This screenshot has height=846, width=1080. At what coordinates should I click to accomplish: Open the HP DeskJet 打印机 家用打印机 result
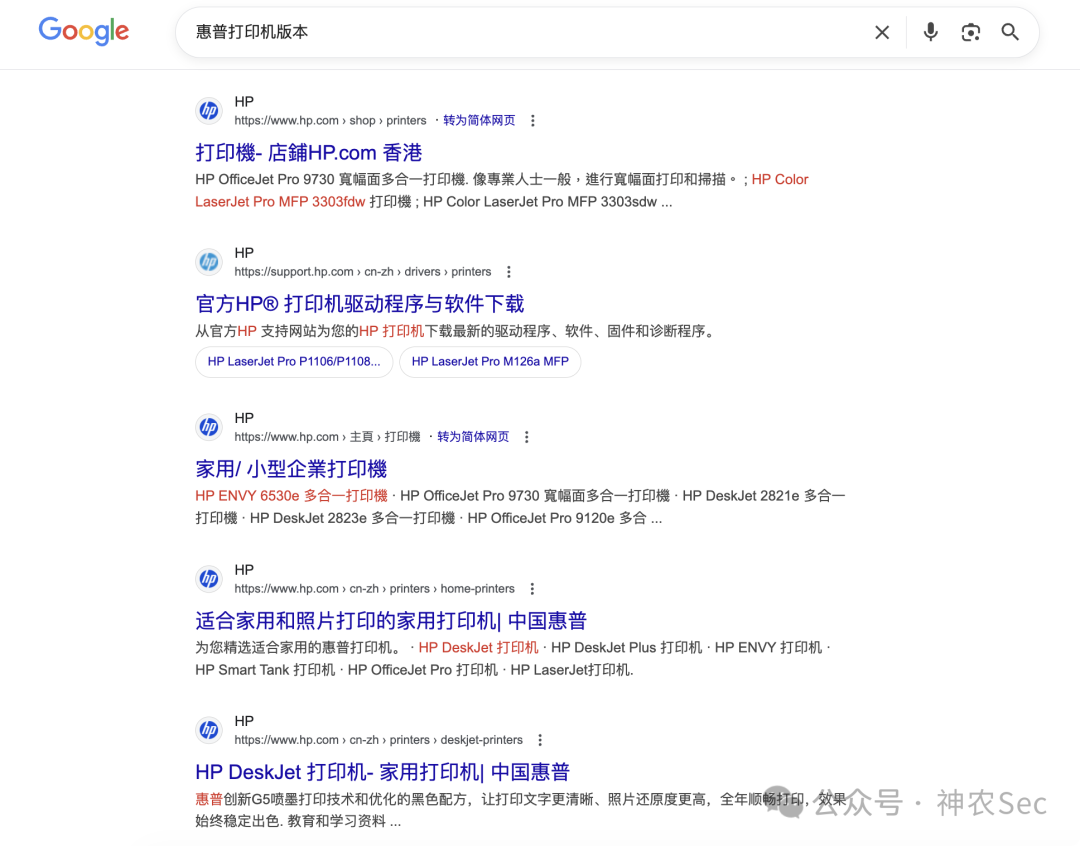click(x=382, y=771)
